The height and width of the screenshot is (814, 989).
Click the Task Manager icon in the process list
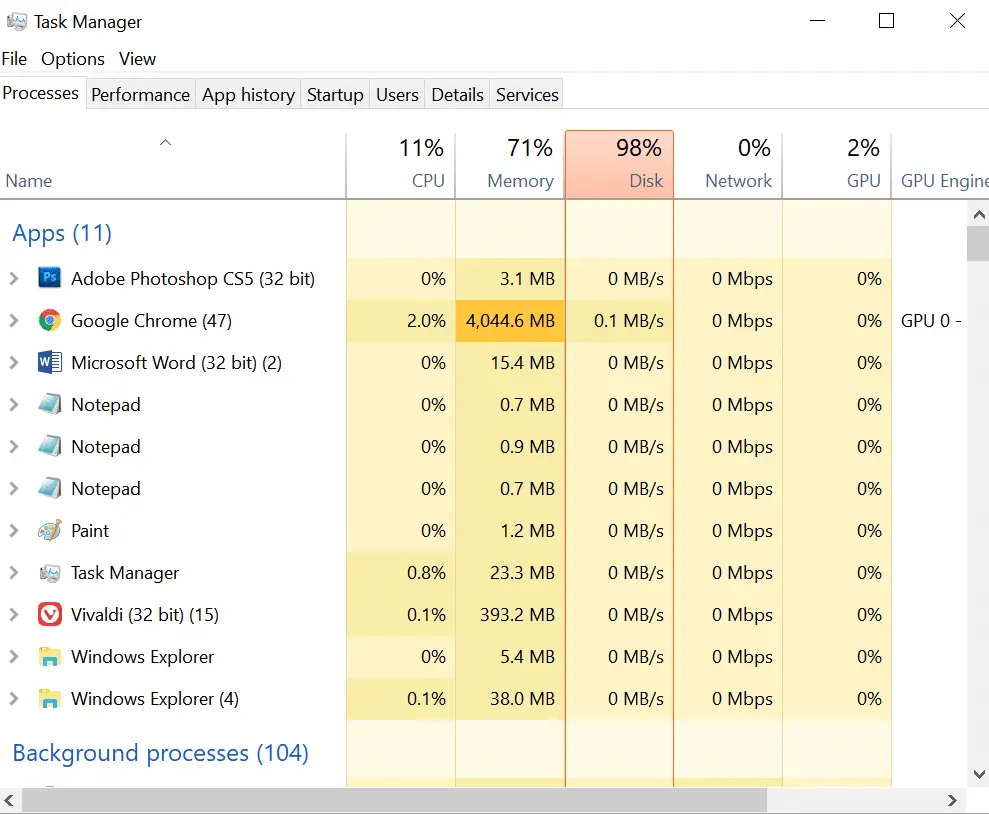(x=50, y=573)
